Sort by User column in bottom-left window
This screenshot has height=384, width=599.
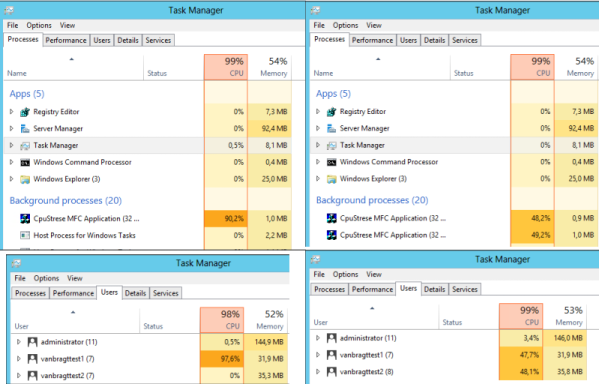[75, 320]
